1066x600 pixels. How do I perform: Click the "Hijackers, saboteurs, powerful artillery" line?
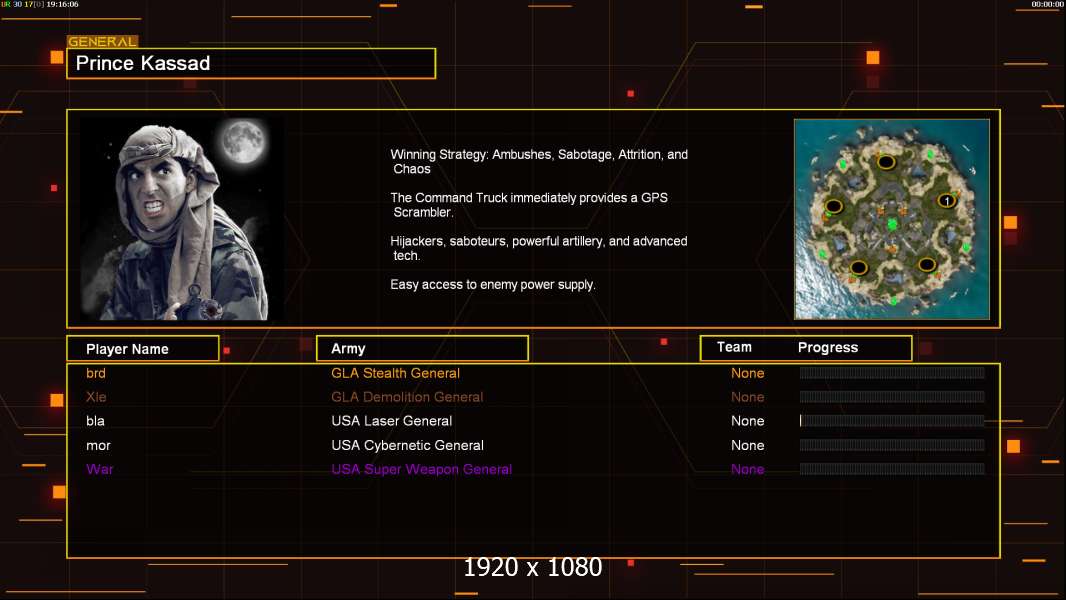(538, 248)
